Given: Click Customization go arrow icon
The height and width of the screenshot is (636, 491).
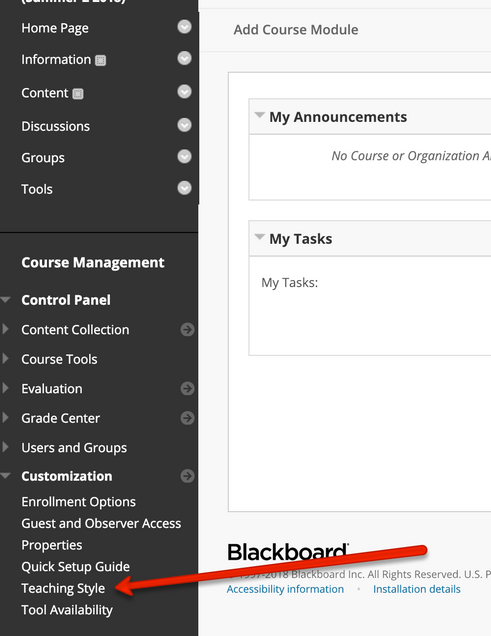Looking at the screenshot, I should [x=187, y=476].
